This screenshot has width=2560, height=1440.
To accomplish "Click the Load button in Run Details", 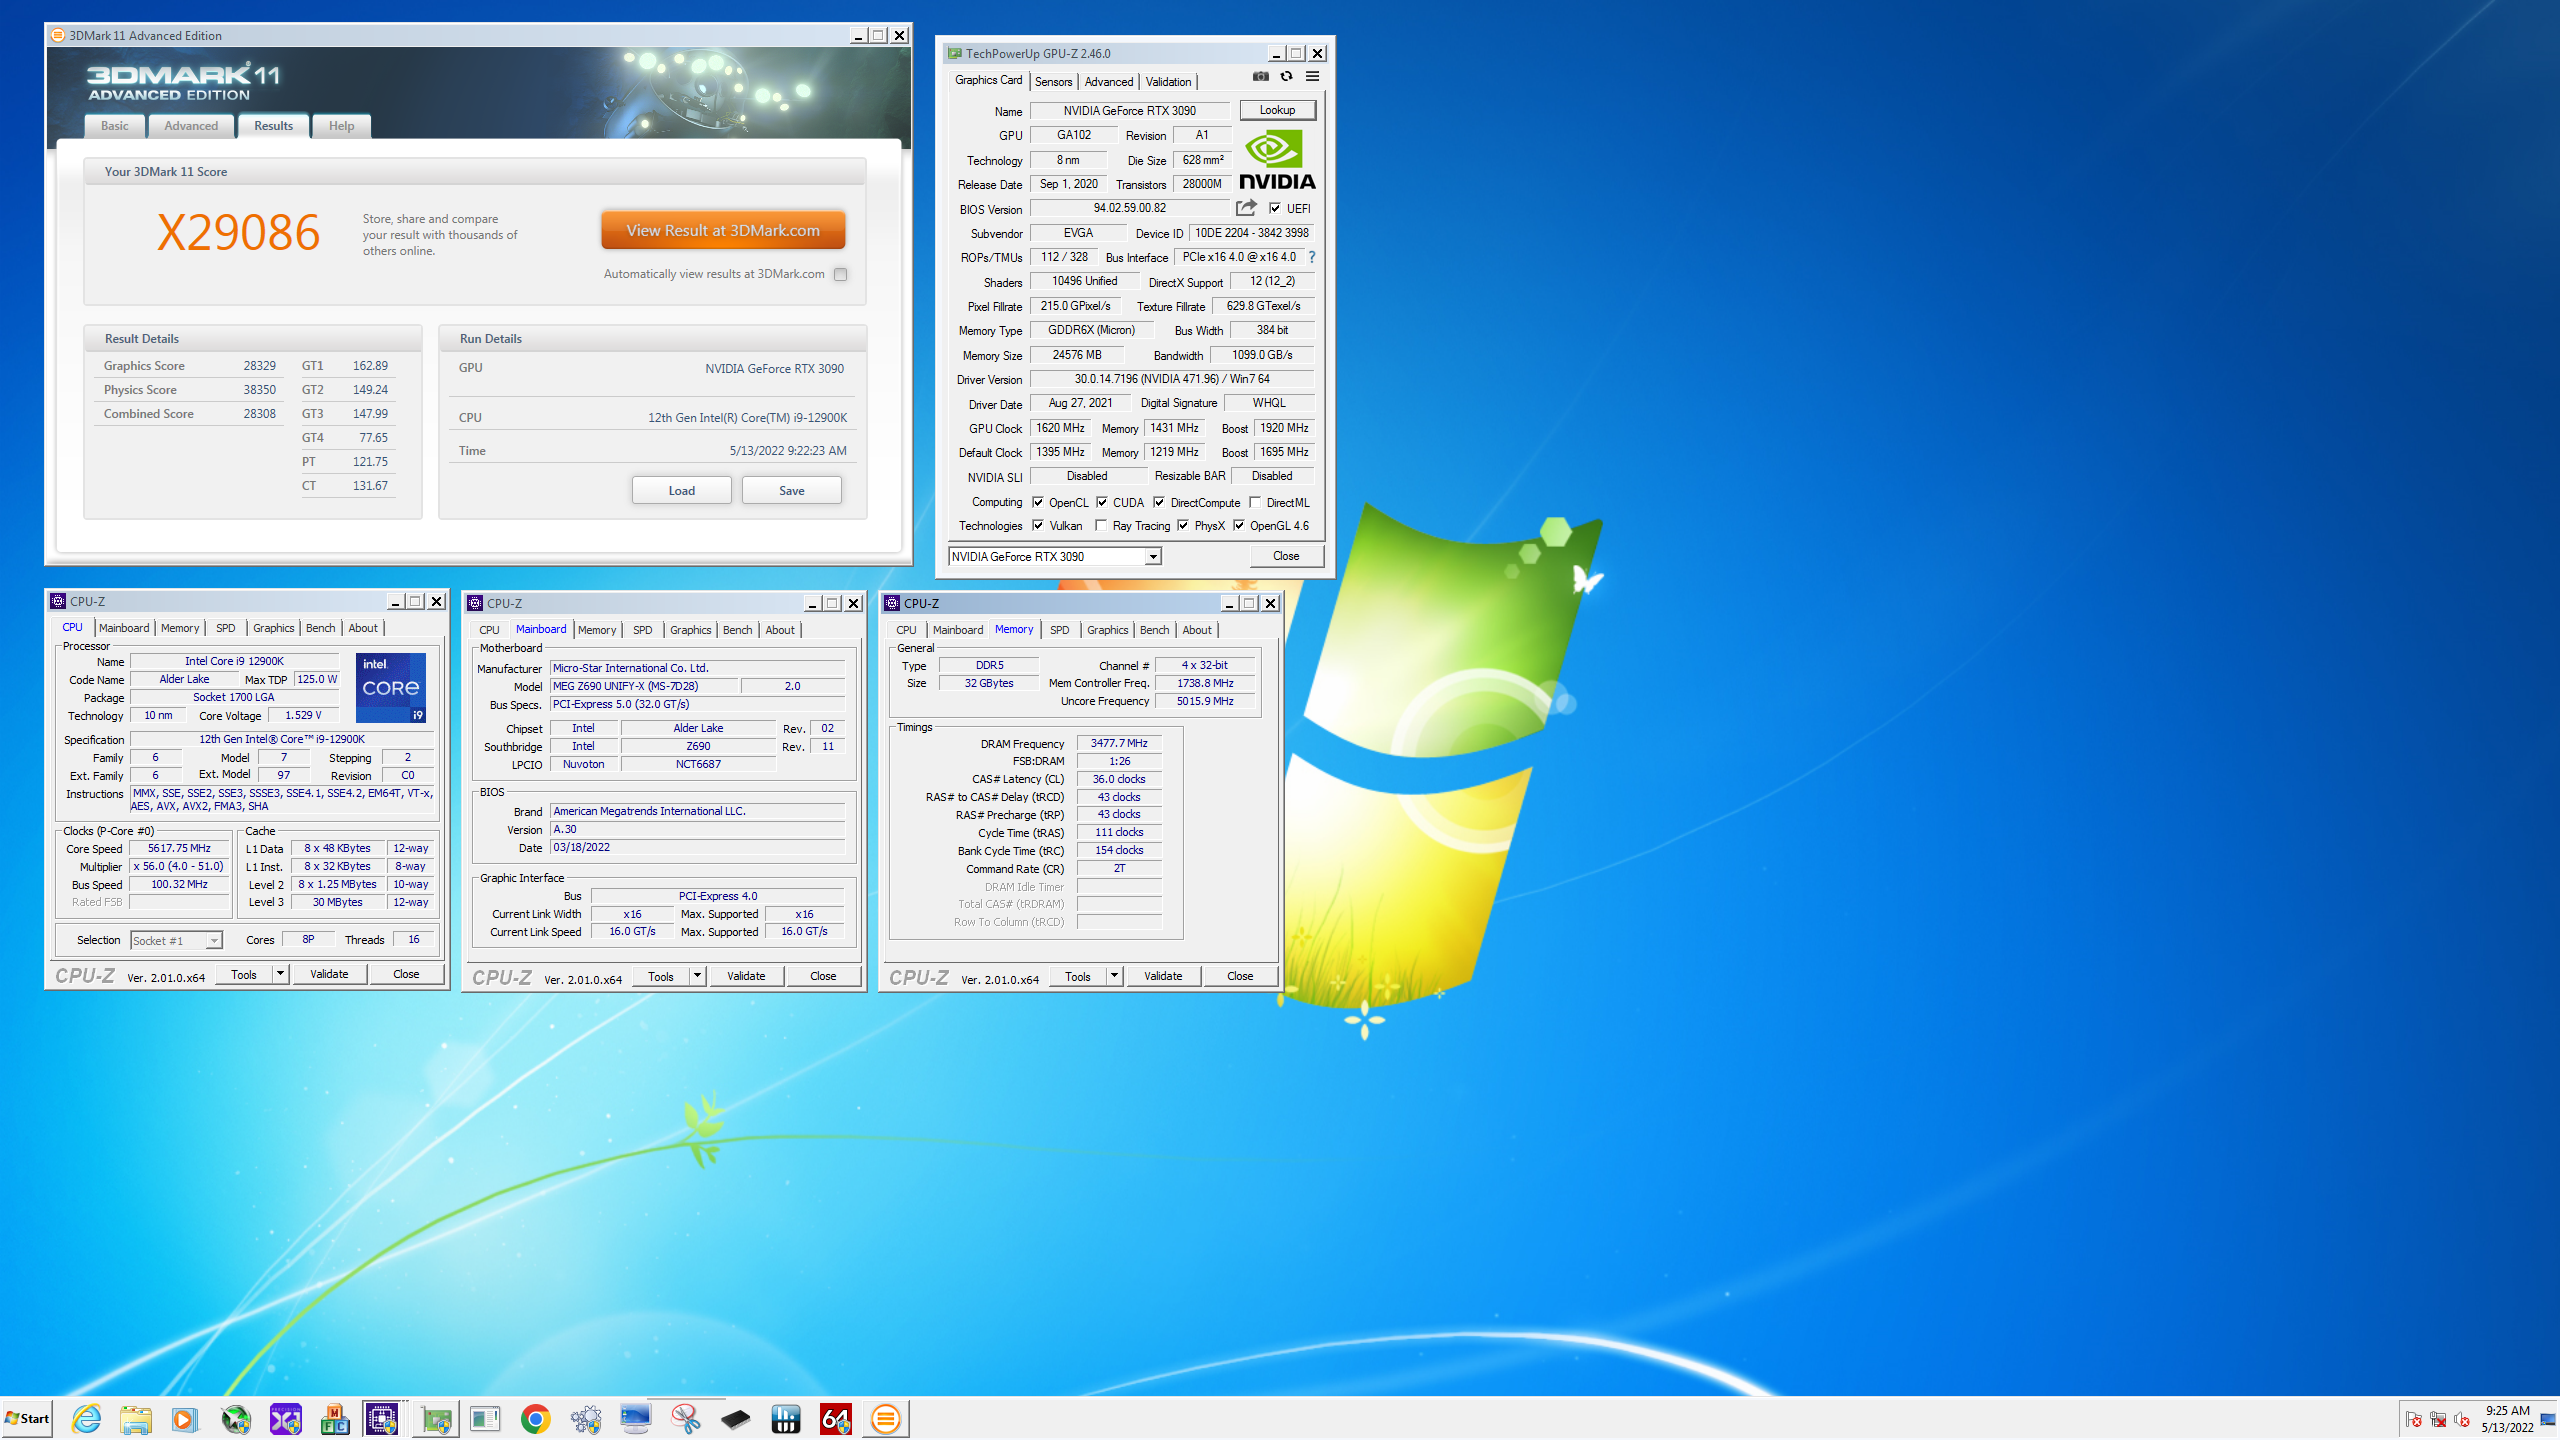I will (682, 490).
